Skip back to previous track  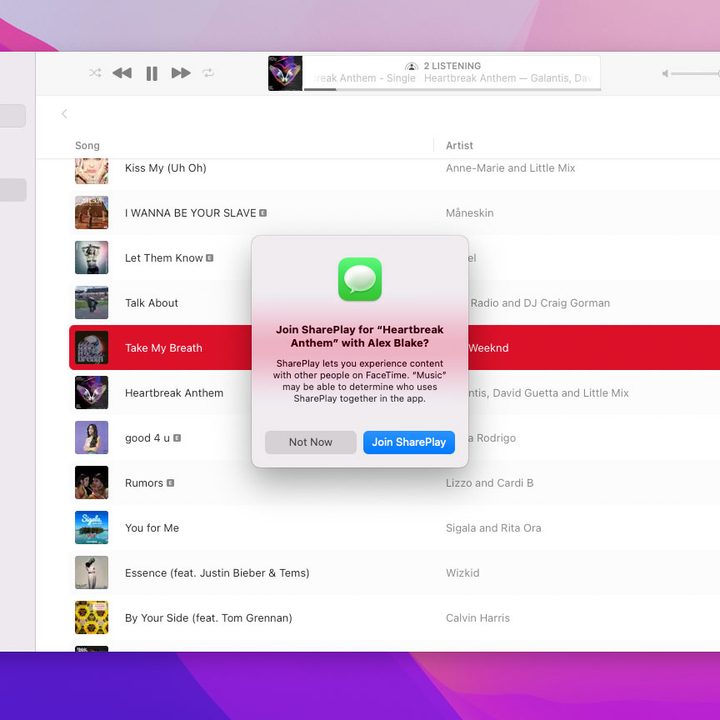click(122, 73)
